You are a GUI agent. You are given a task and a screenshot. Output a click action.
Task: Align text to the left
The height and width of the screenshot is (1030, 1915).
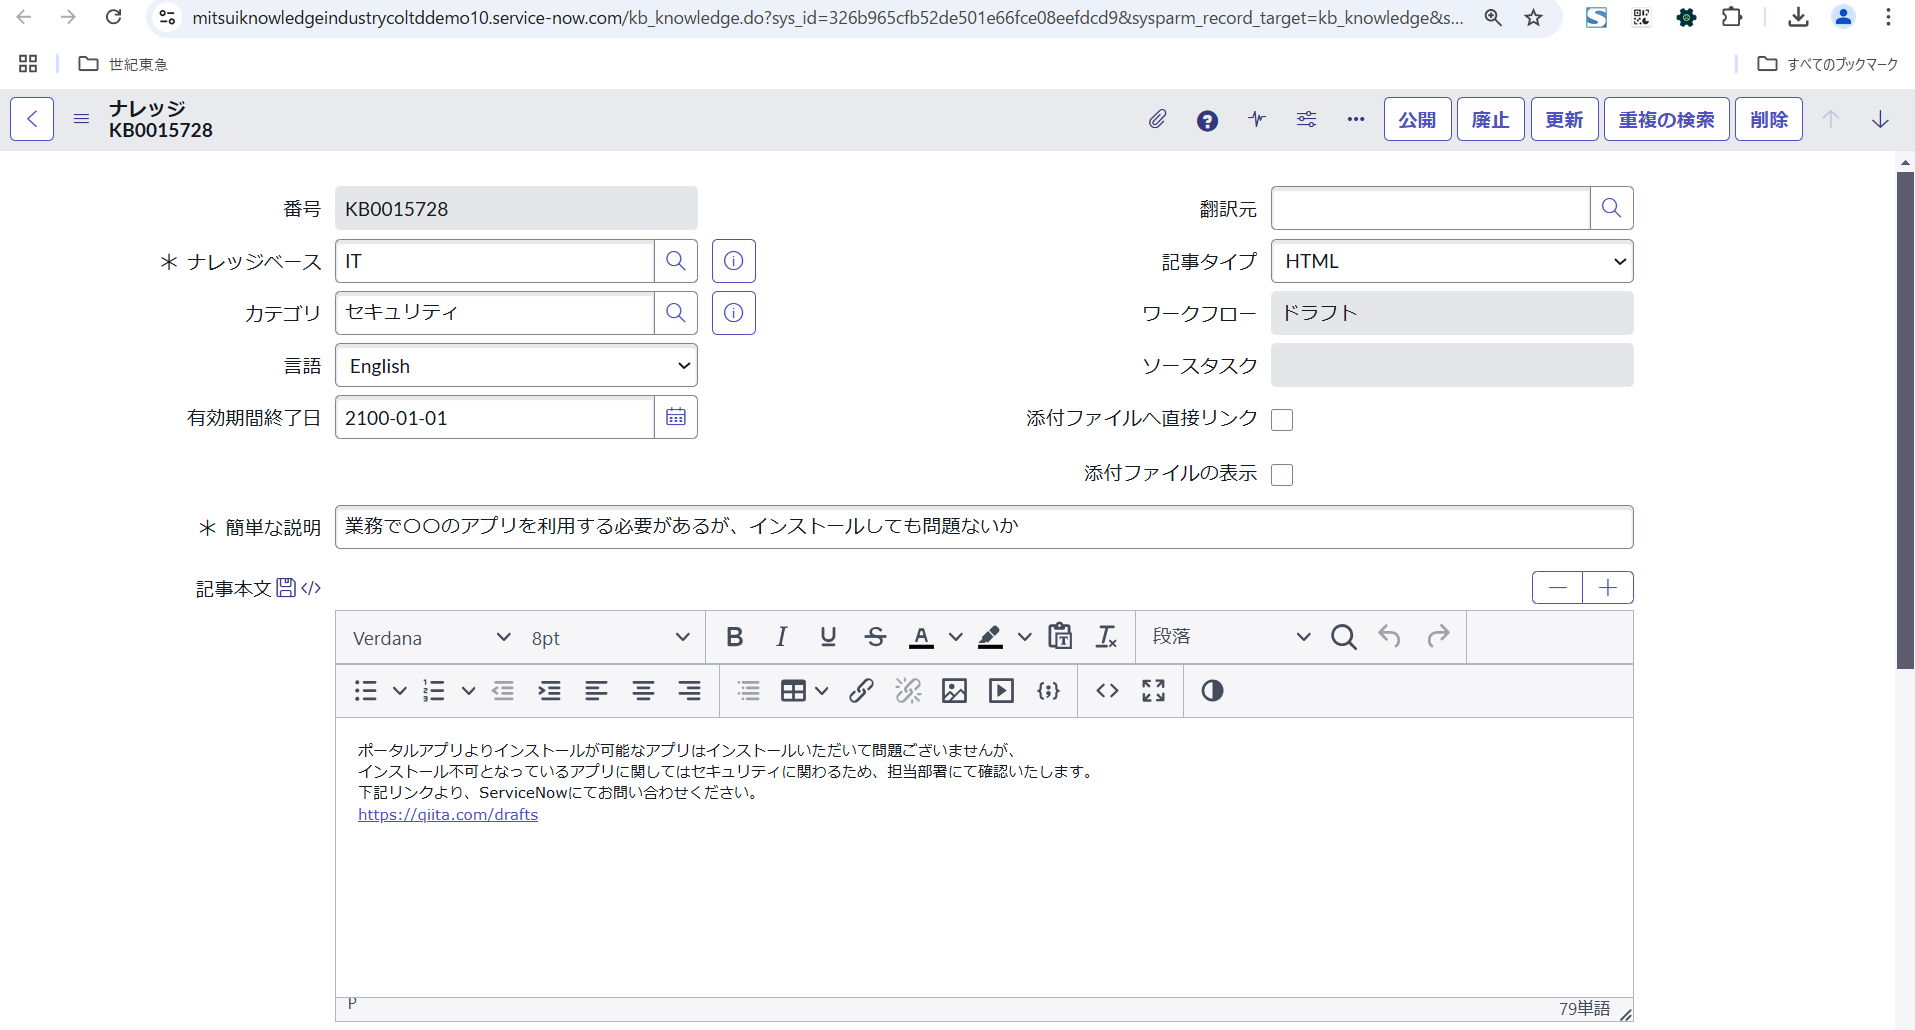pyautogui.click(x=596, y=691)
